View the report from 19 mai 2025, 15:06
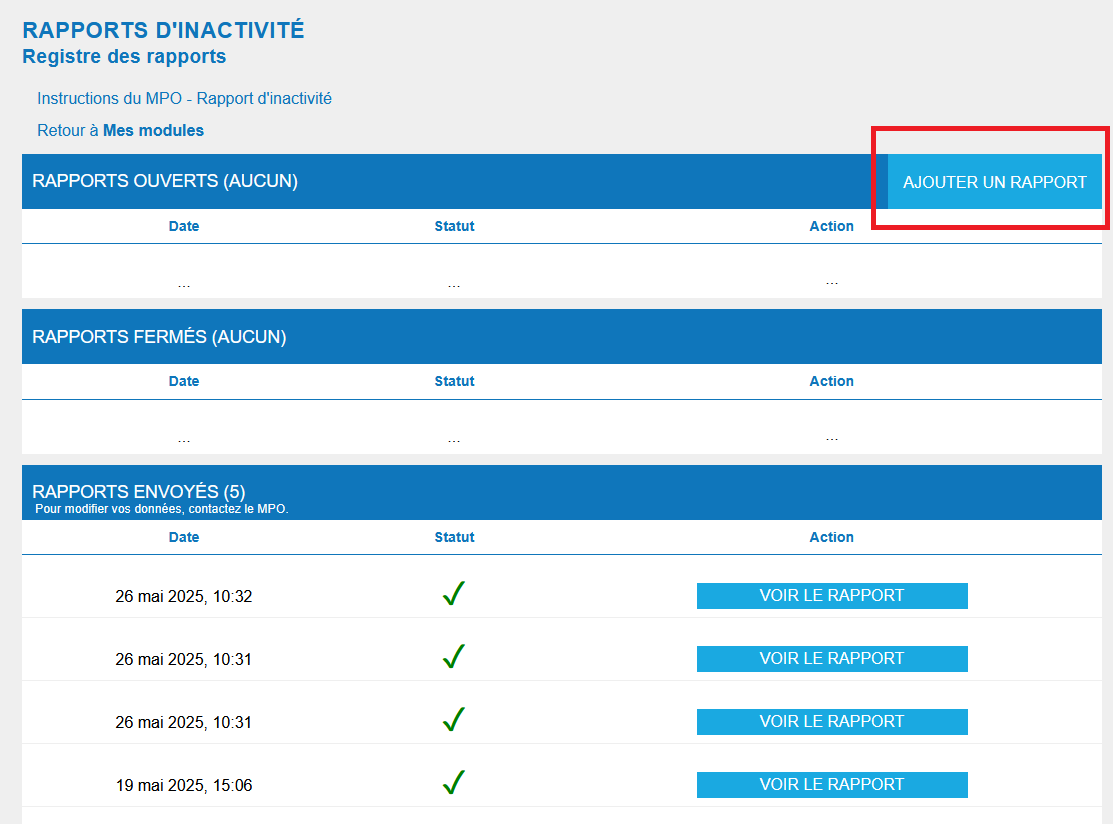 831,784
